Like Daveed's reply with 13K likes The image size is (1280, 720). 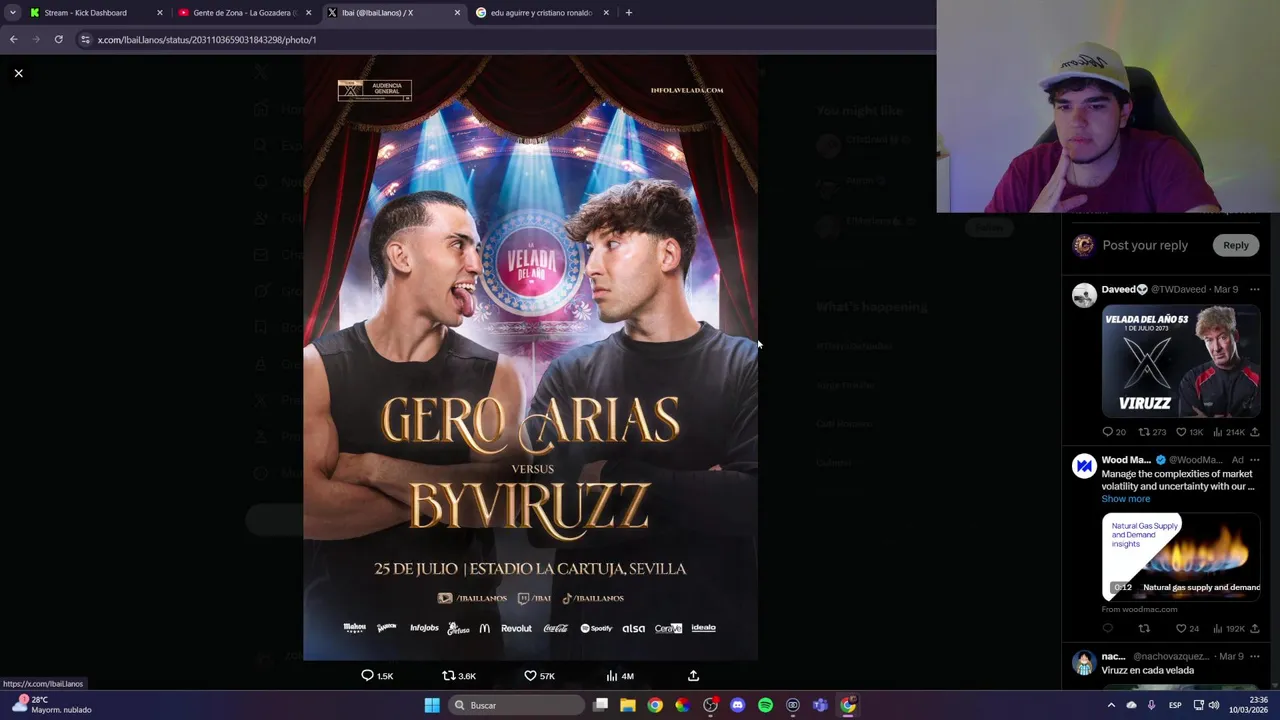pyautogui.click(x=1189, y=432)
